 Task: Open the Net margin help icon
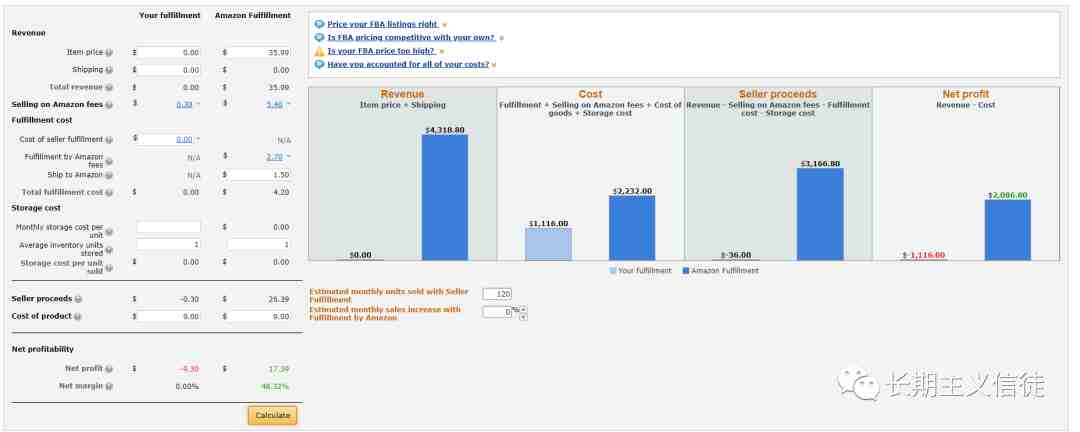(x=109, y=387)
